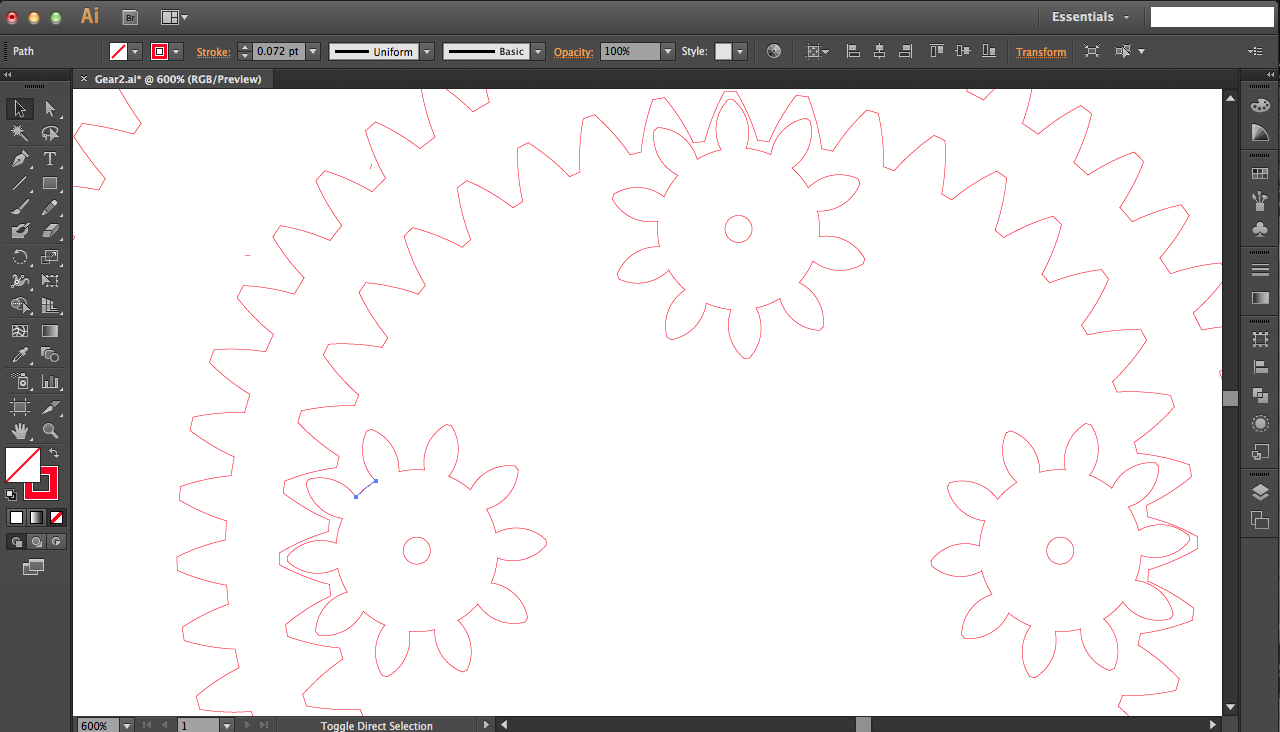Select the Rotate tool
This screenshot has width=1280, height=732.
pos(19,257)
